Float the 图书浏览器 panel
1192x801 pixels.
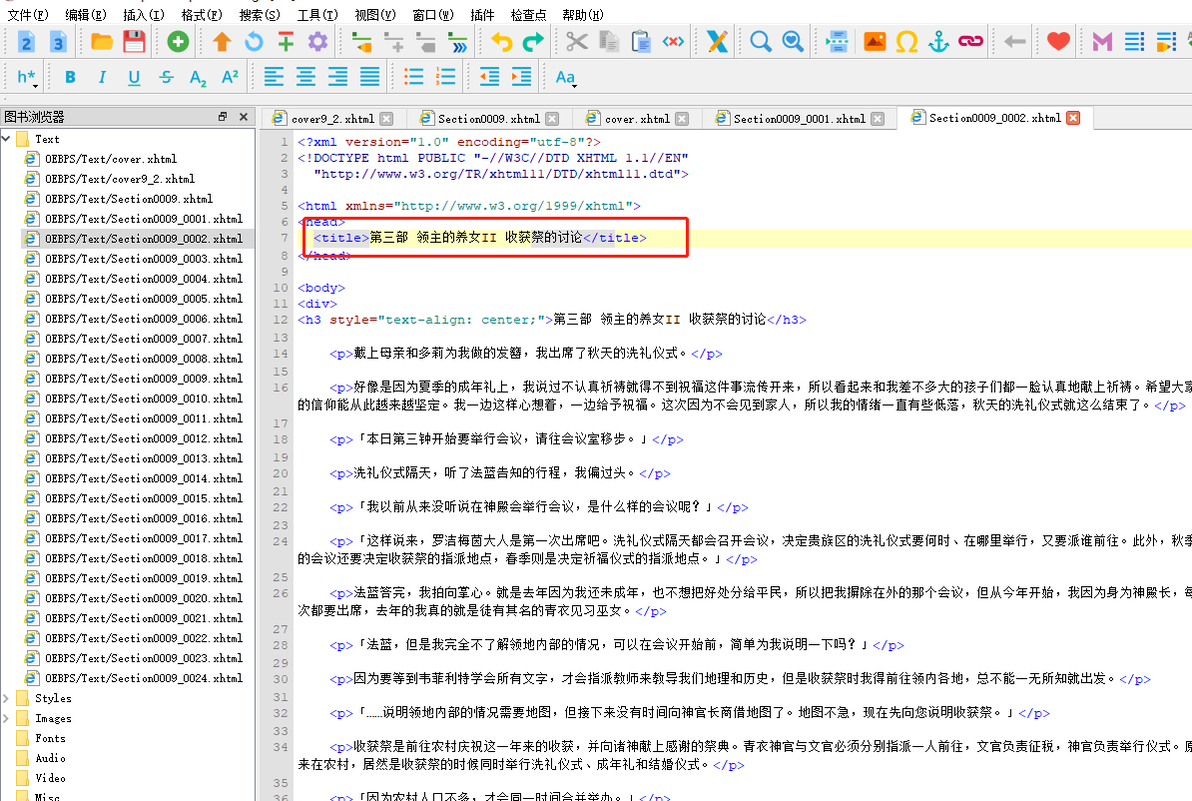point(222,116)
